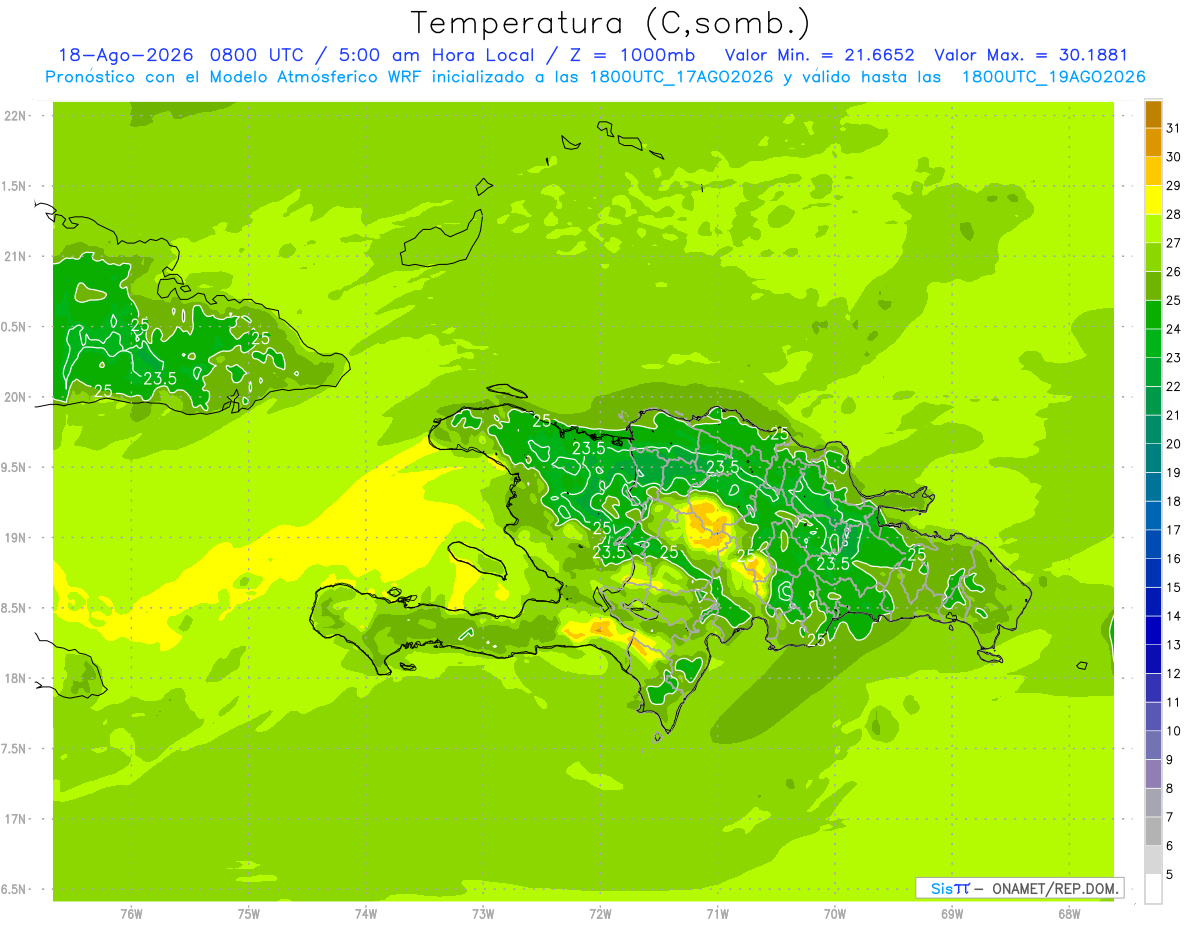Click the 18N latitude axis label

click(17, 678)
